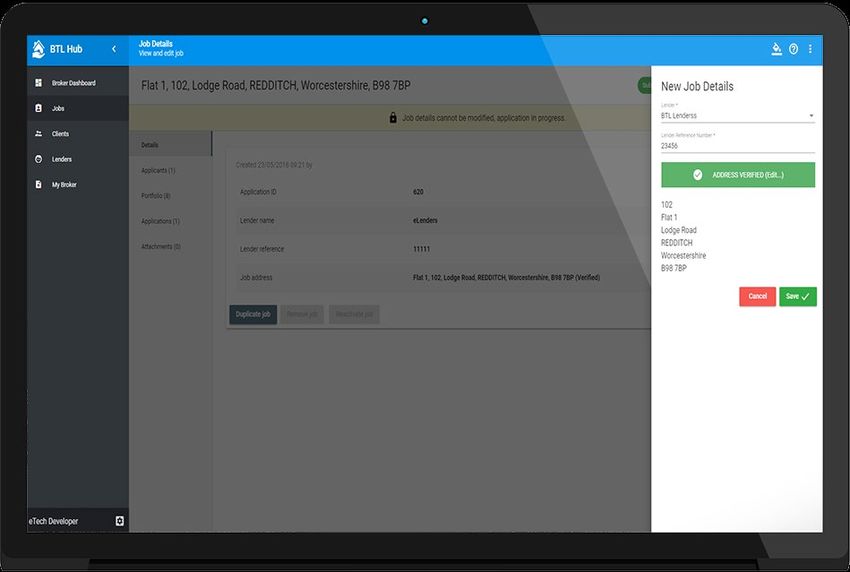Open the help question mark icon
Screen dimensions: 850x572
(x=794, y=49)
